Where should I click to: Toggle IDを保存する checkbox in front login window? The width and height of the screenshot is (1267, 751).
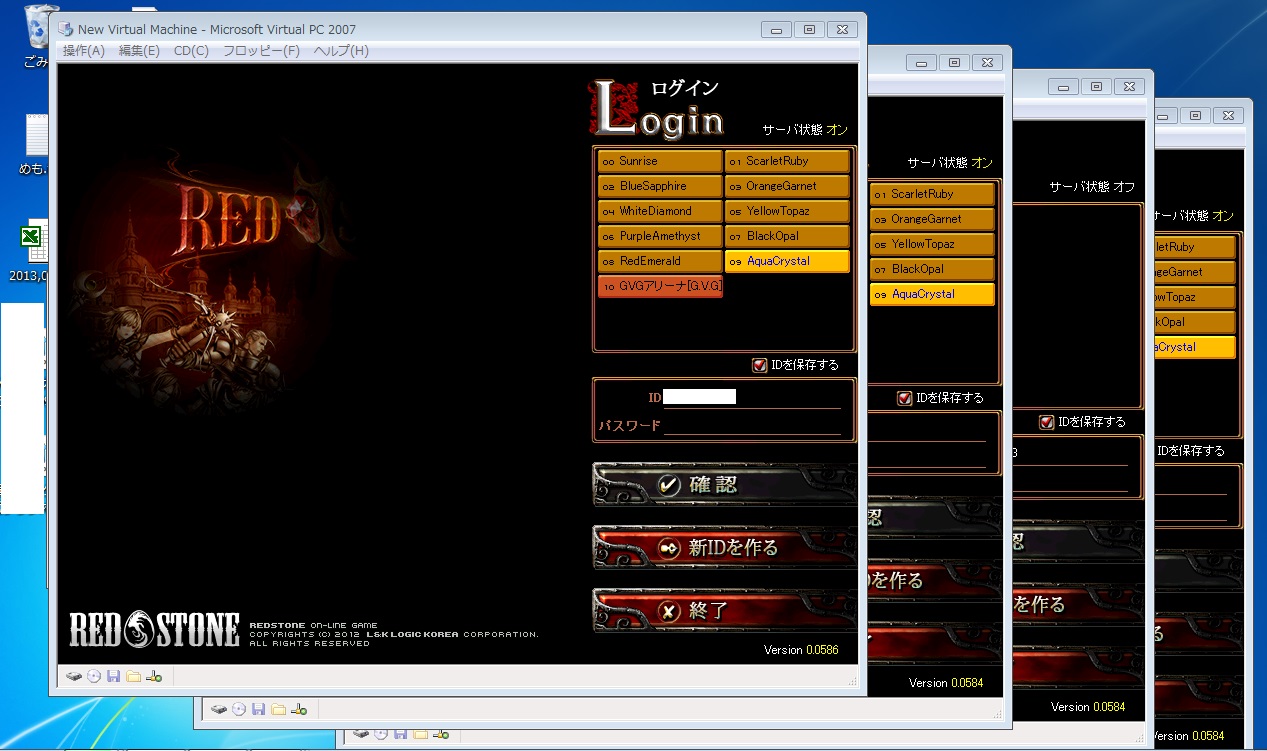click(760, 365)
